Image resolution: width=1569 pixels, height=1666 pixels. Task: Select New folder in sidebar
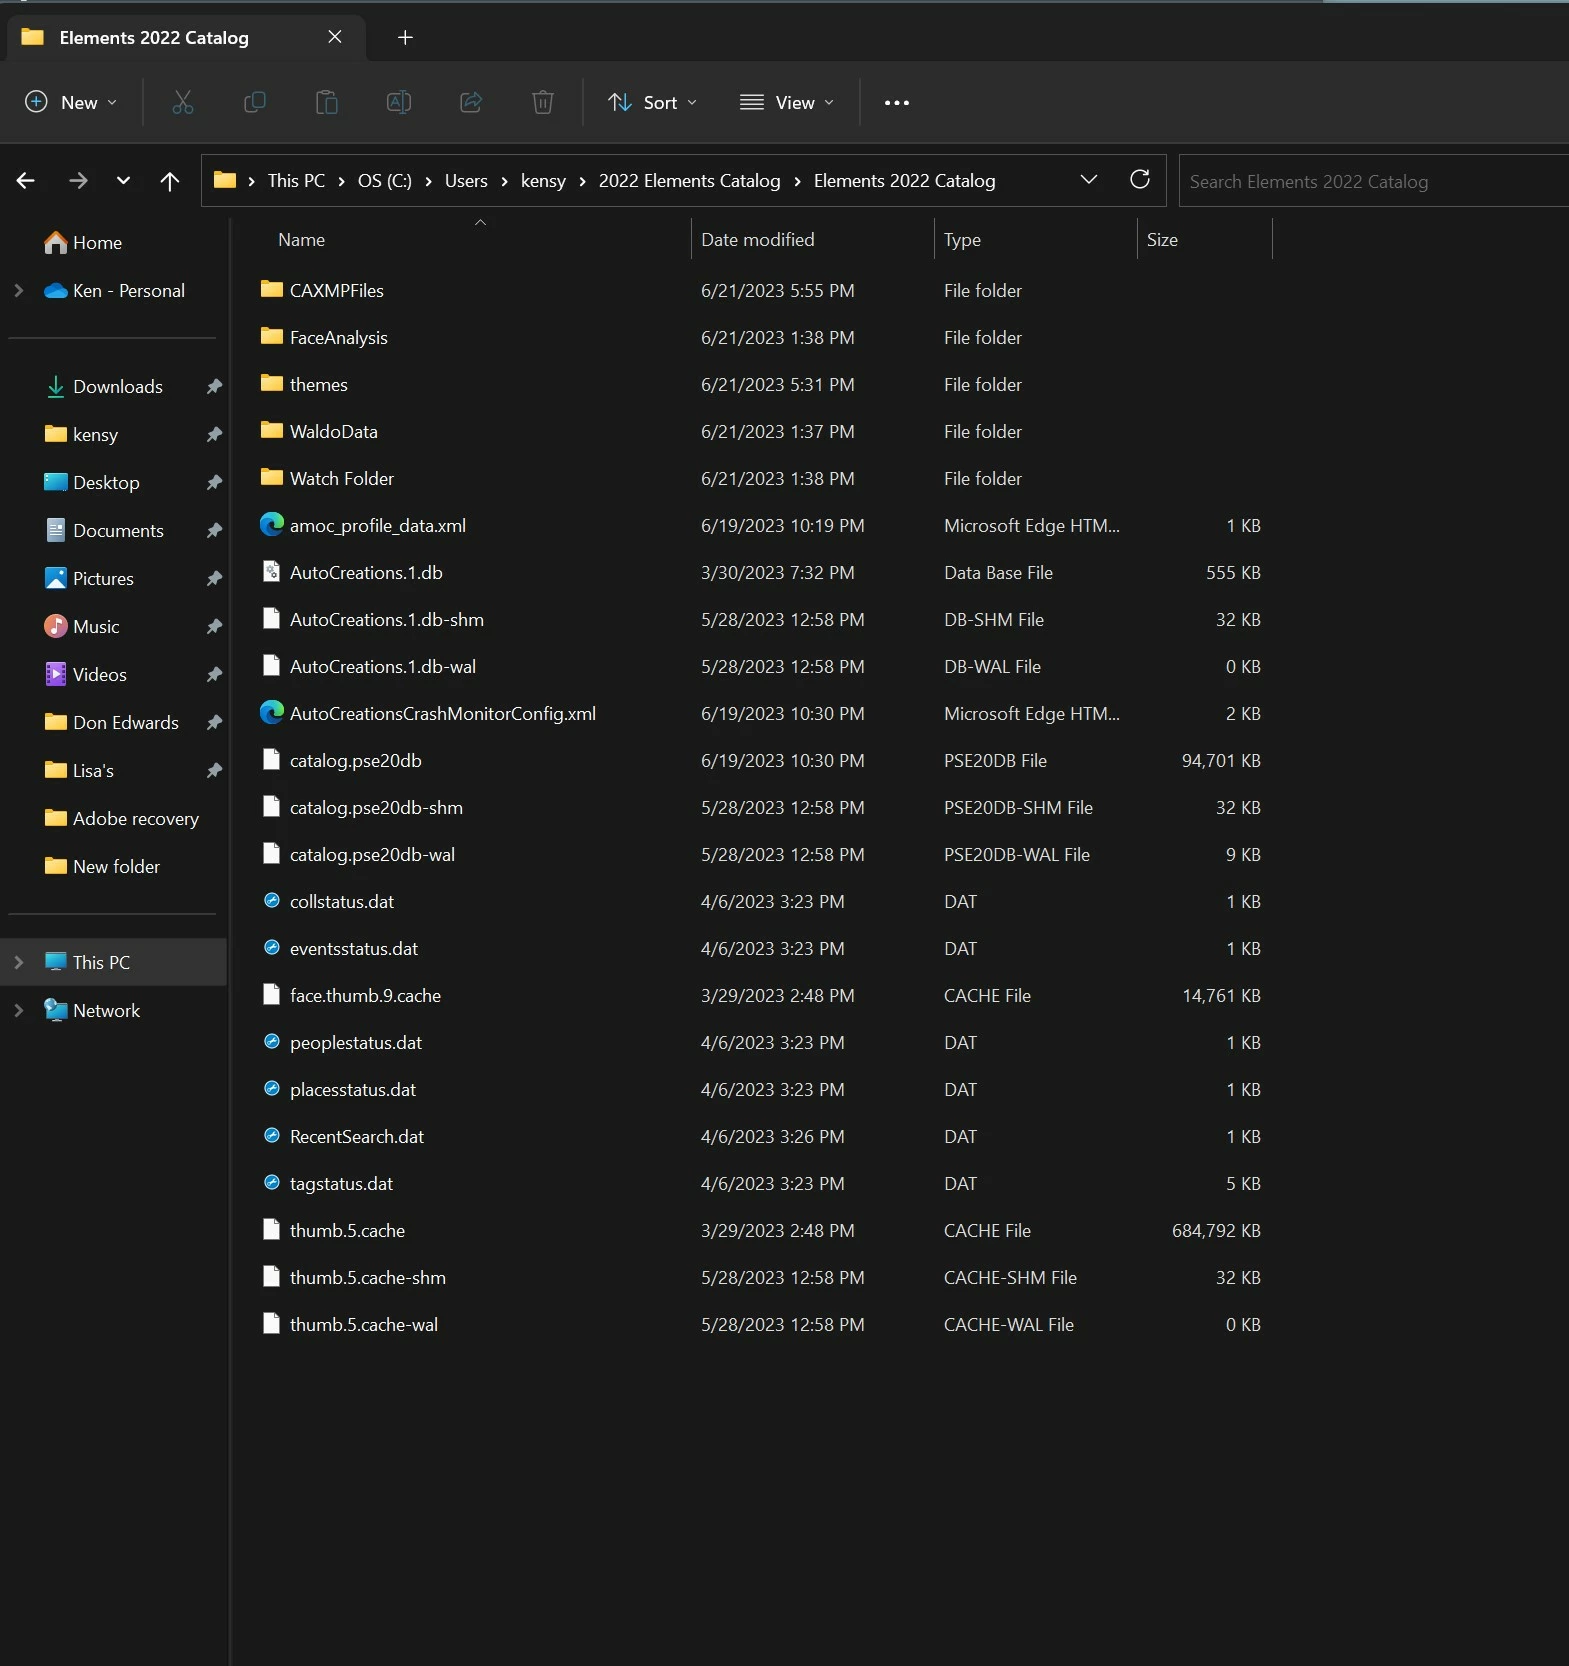click(116, 866)
